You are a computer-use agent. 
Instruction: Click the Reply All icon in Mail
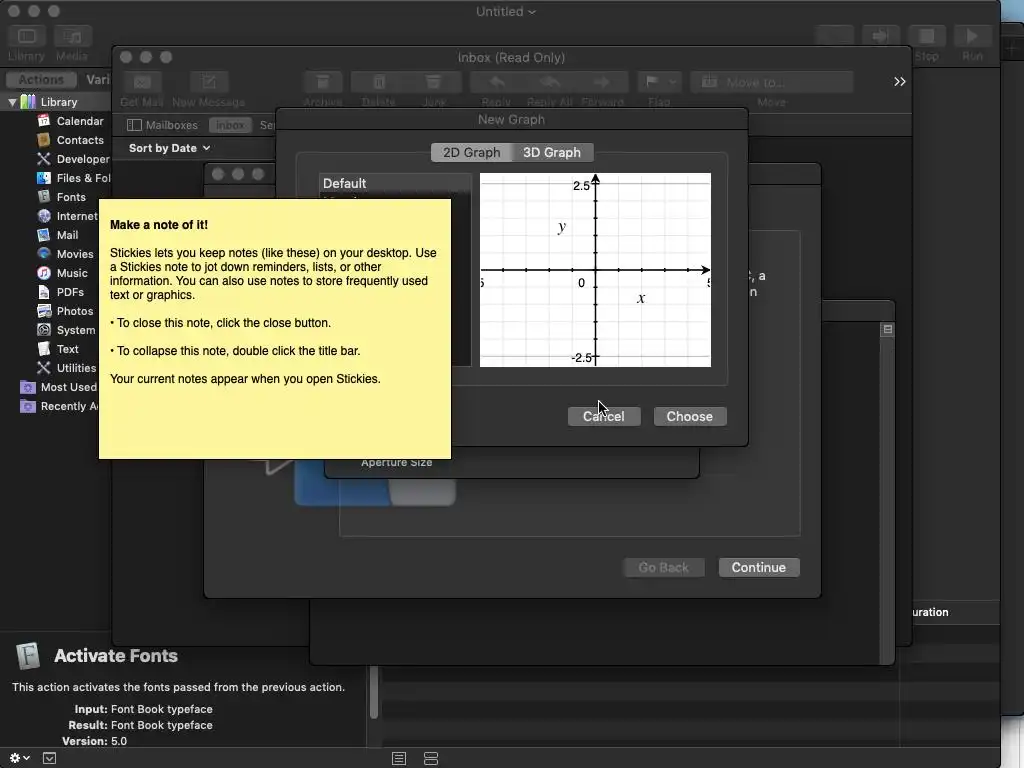550,82
